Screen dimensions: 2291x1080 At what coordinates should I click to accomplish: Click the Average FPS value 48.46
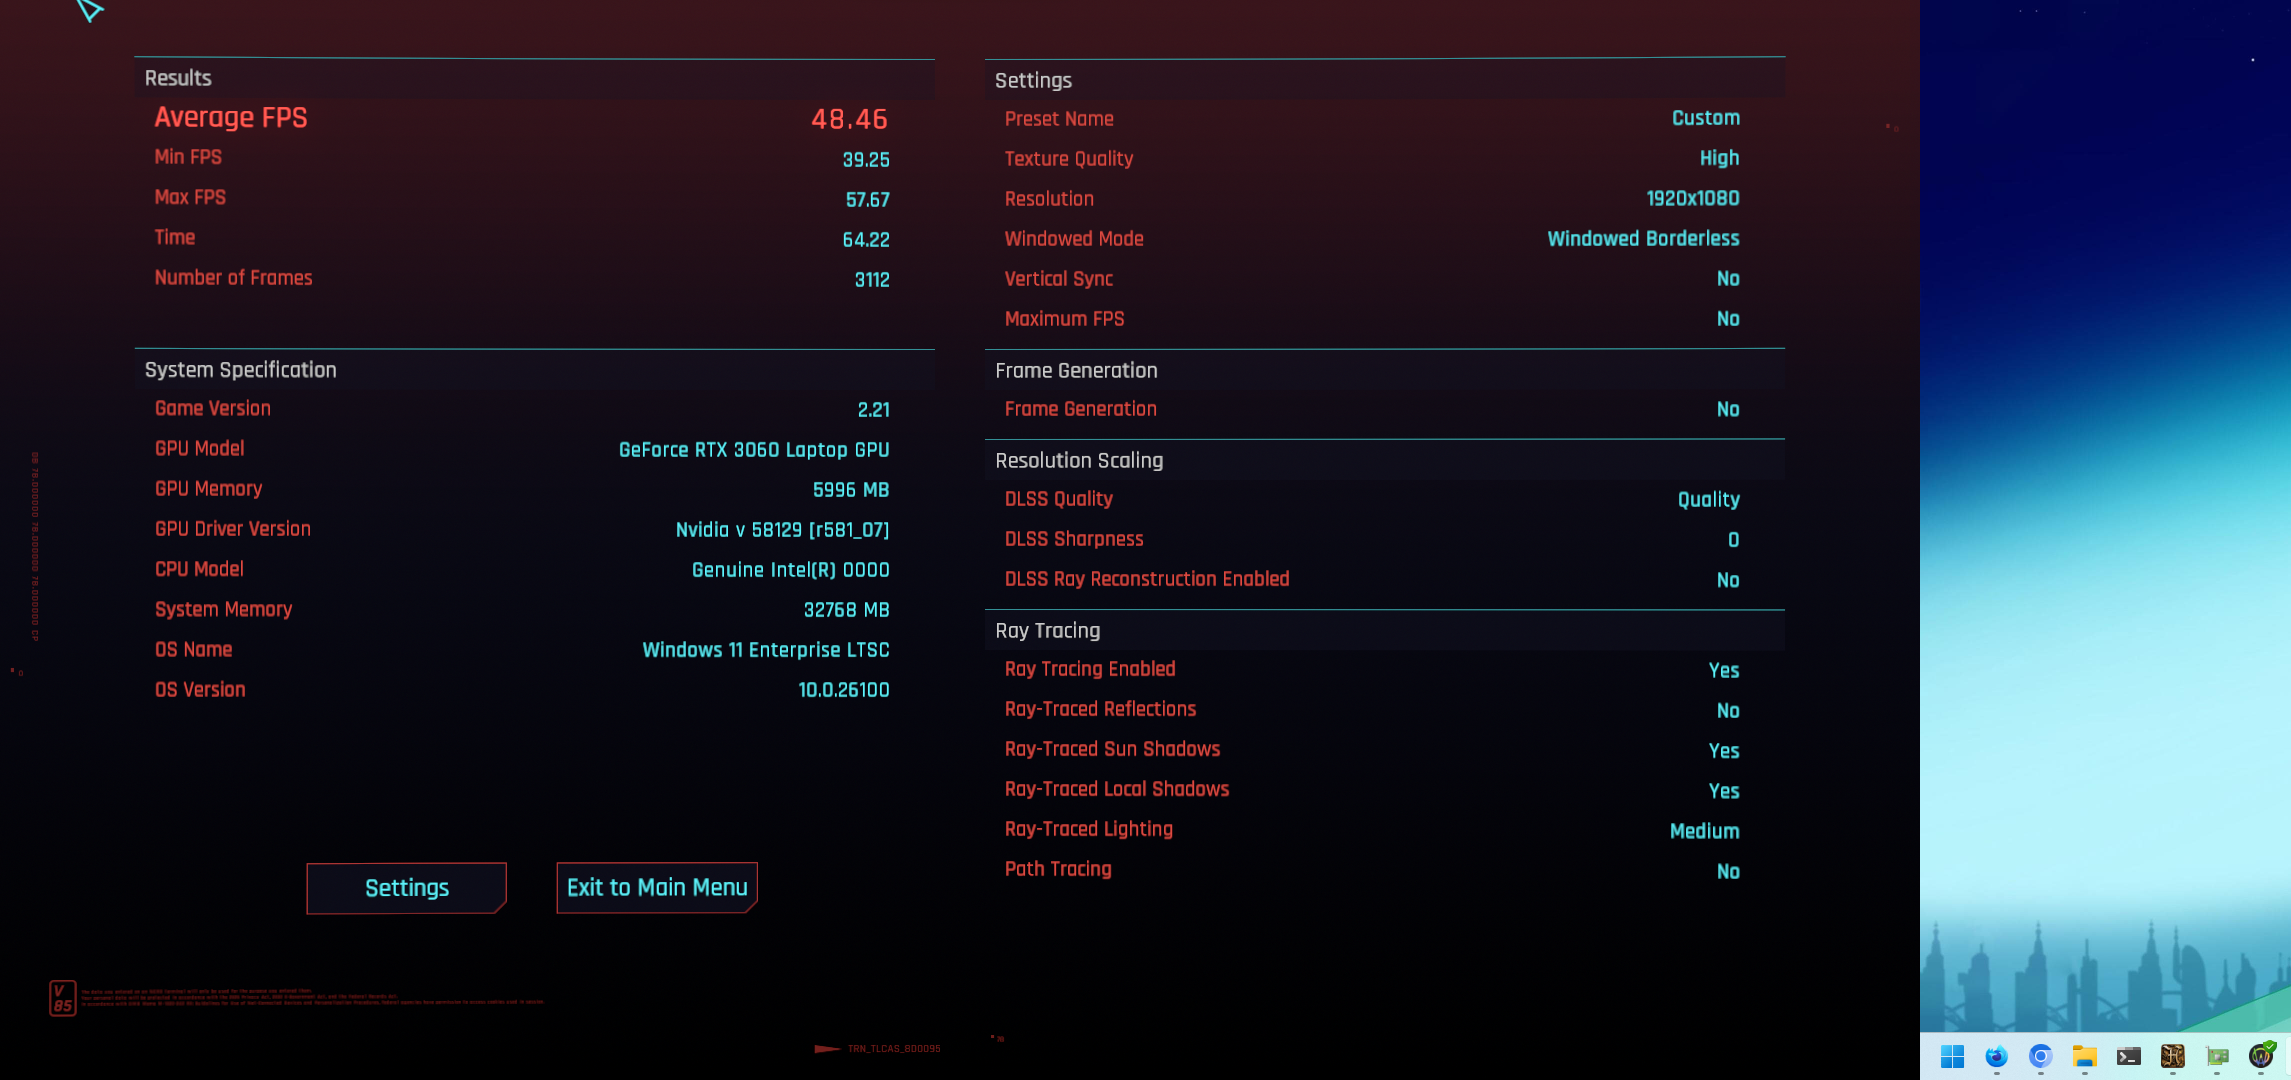[x=849, y=119]
